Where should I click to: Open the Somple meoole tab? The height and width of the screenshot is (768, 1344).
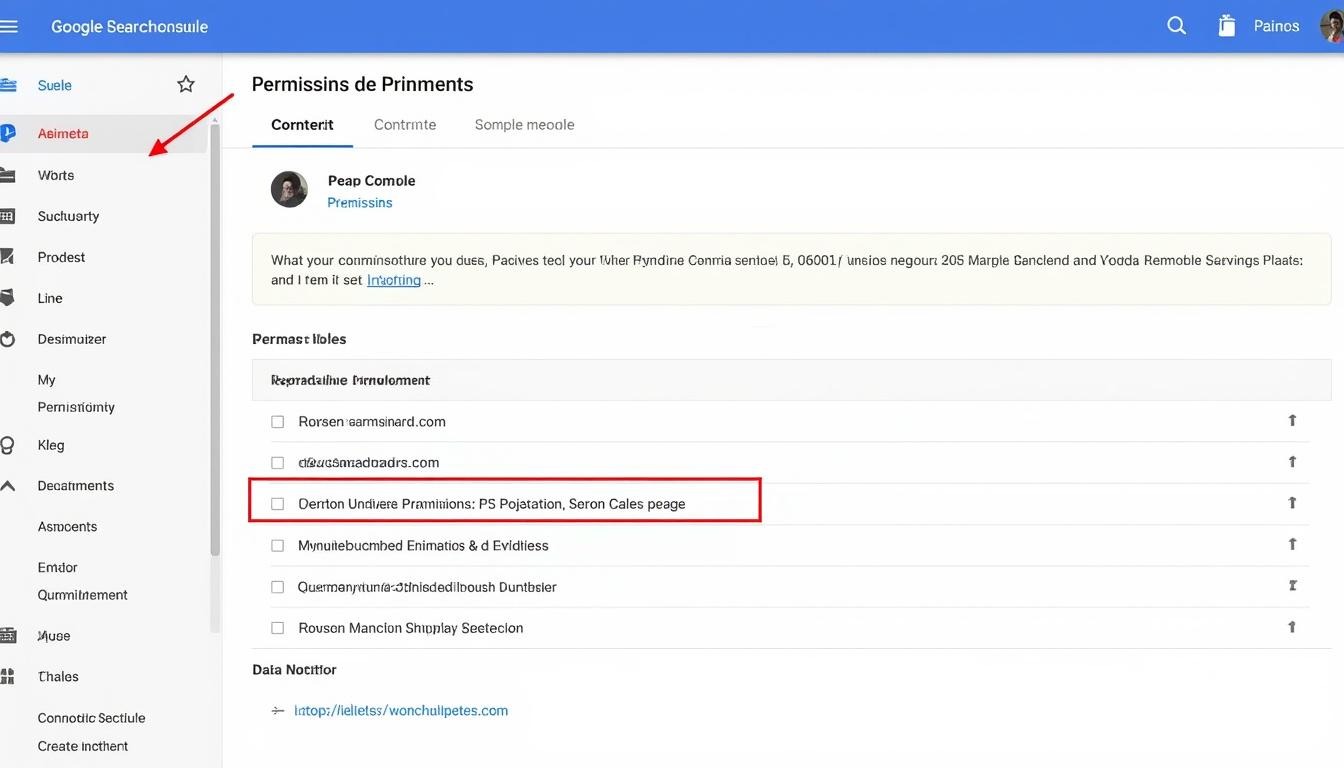pos(524,124)
